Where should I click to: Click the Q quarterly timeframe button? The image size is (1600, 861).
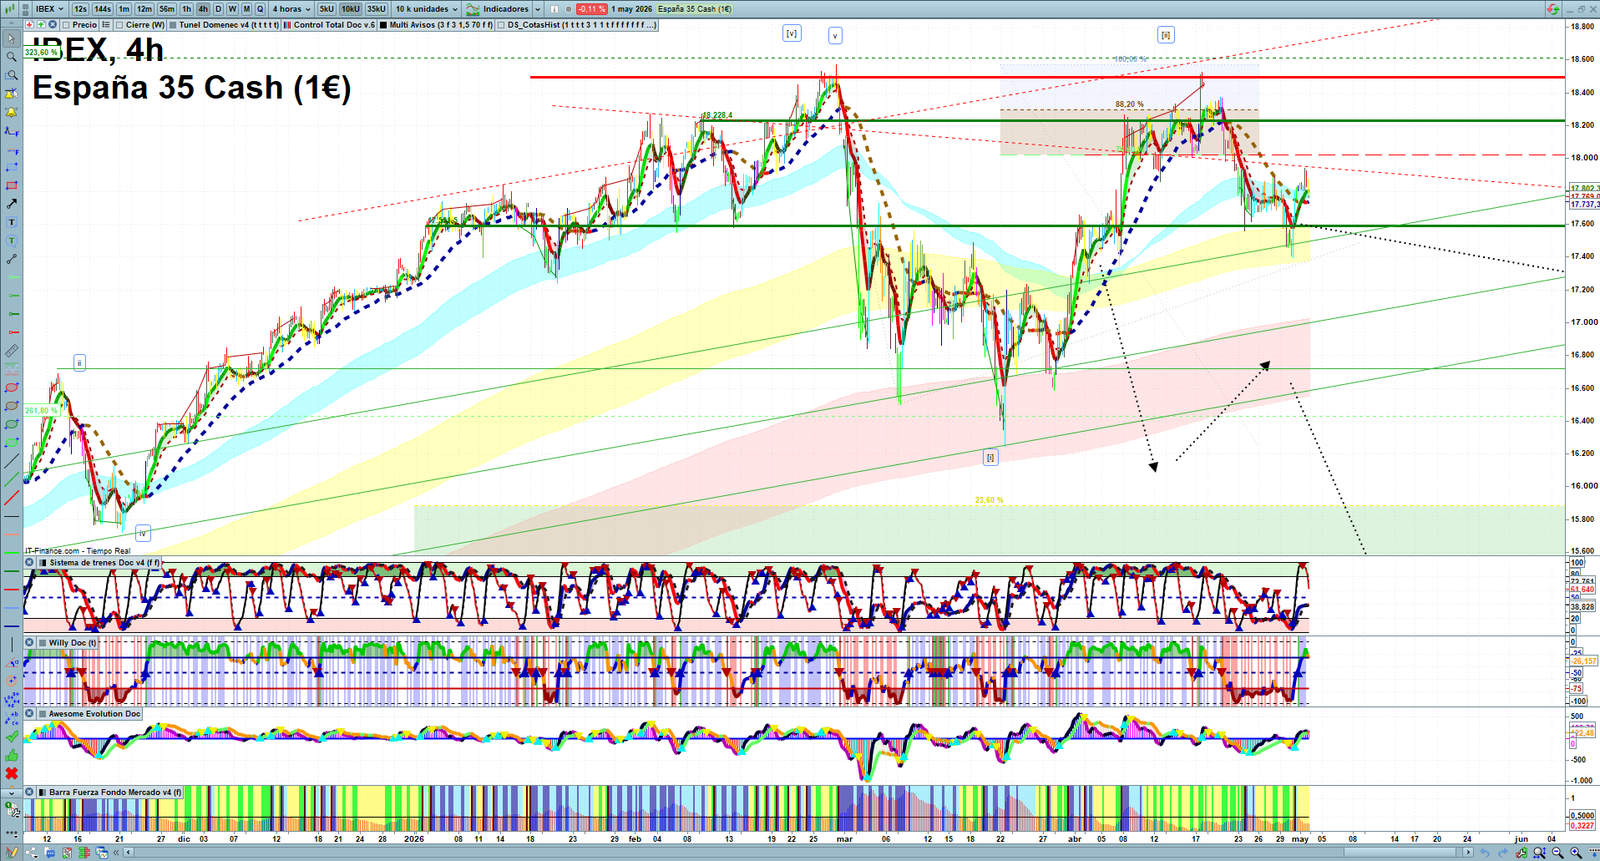pos(260,9)
